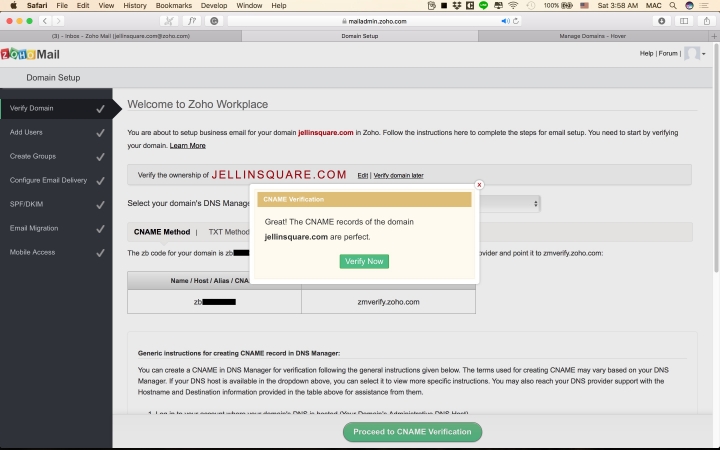
Task: Switch to Manage Domains - Hover tab
Action: [592, 36]
